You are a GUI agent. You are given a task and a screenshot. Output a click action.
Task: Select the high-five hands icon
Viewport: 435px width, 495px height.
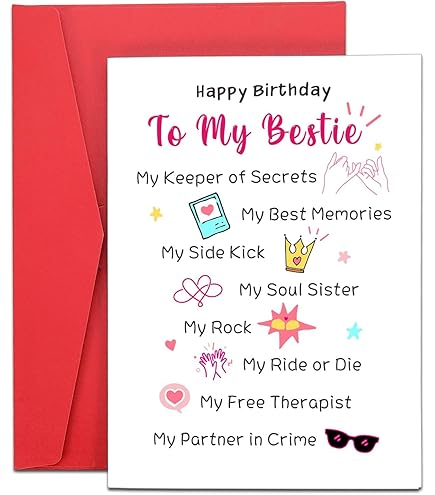pos(213,362)
